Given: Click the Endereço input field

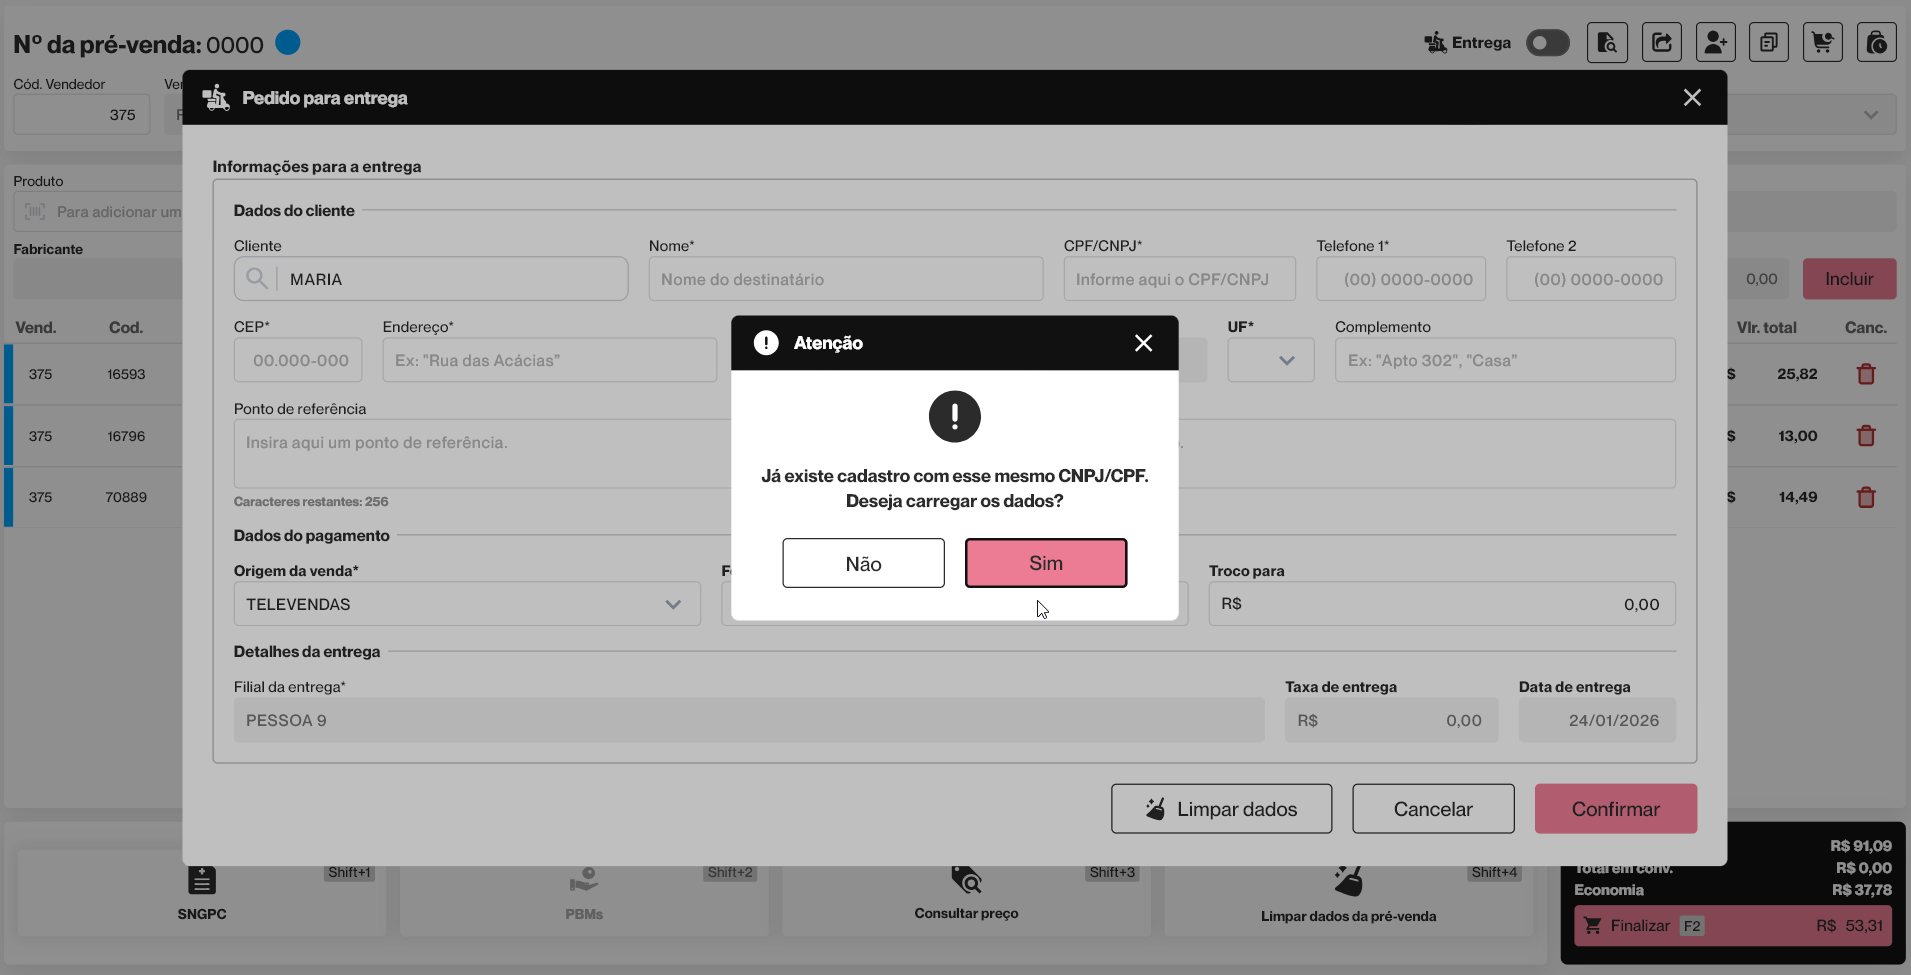Looking at the screenshot, I should pos(550,360).
